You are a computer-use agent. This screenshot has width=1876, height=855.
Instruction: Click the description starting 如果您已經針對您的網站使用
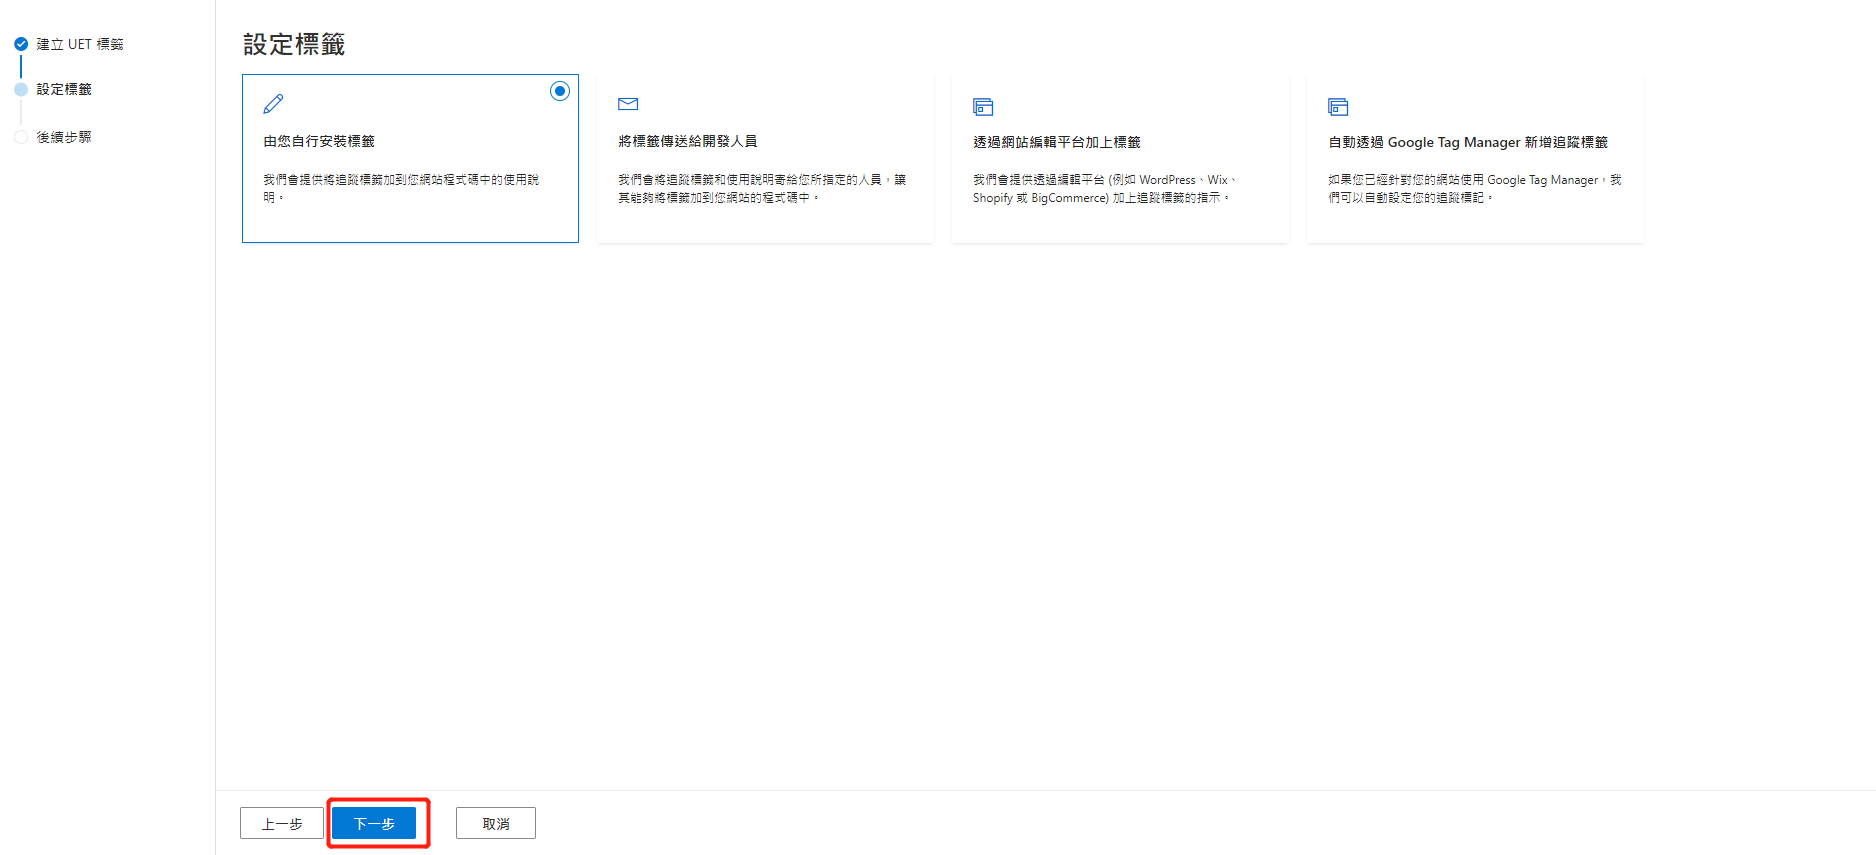tap(1475, 189)
